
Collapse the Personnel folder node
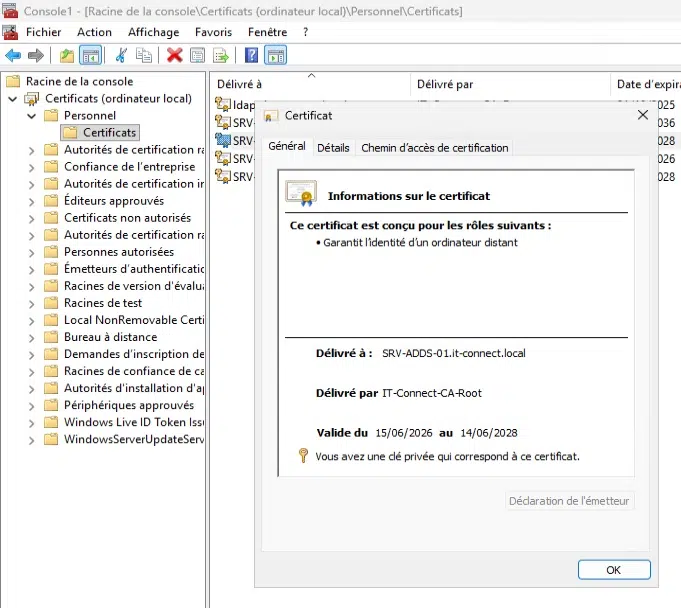tap(31, 116)
